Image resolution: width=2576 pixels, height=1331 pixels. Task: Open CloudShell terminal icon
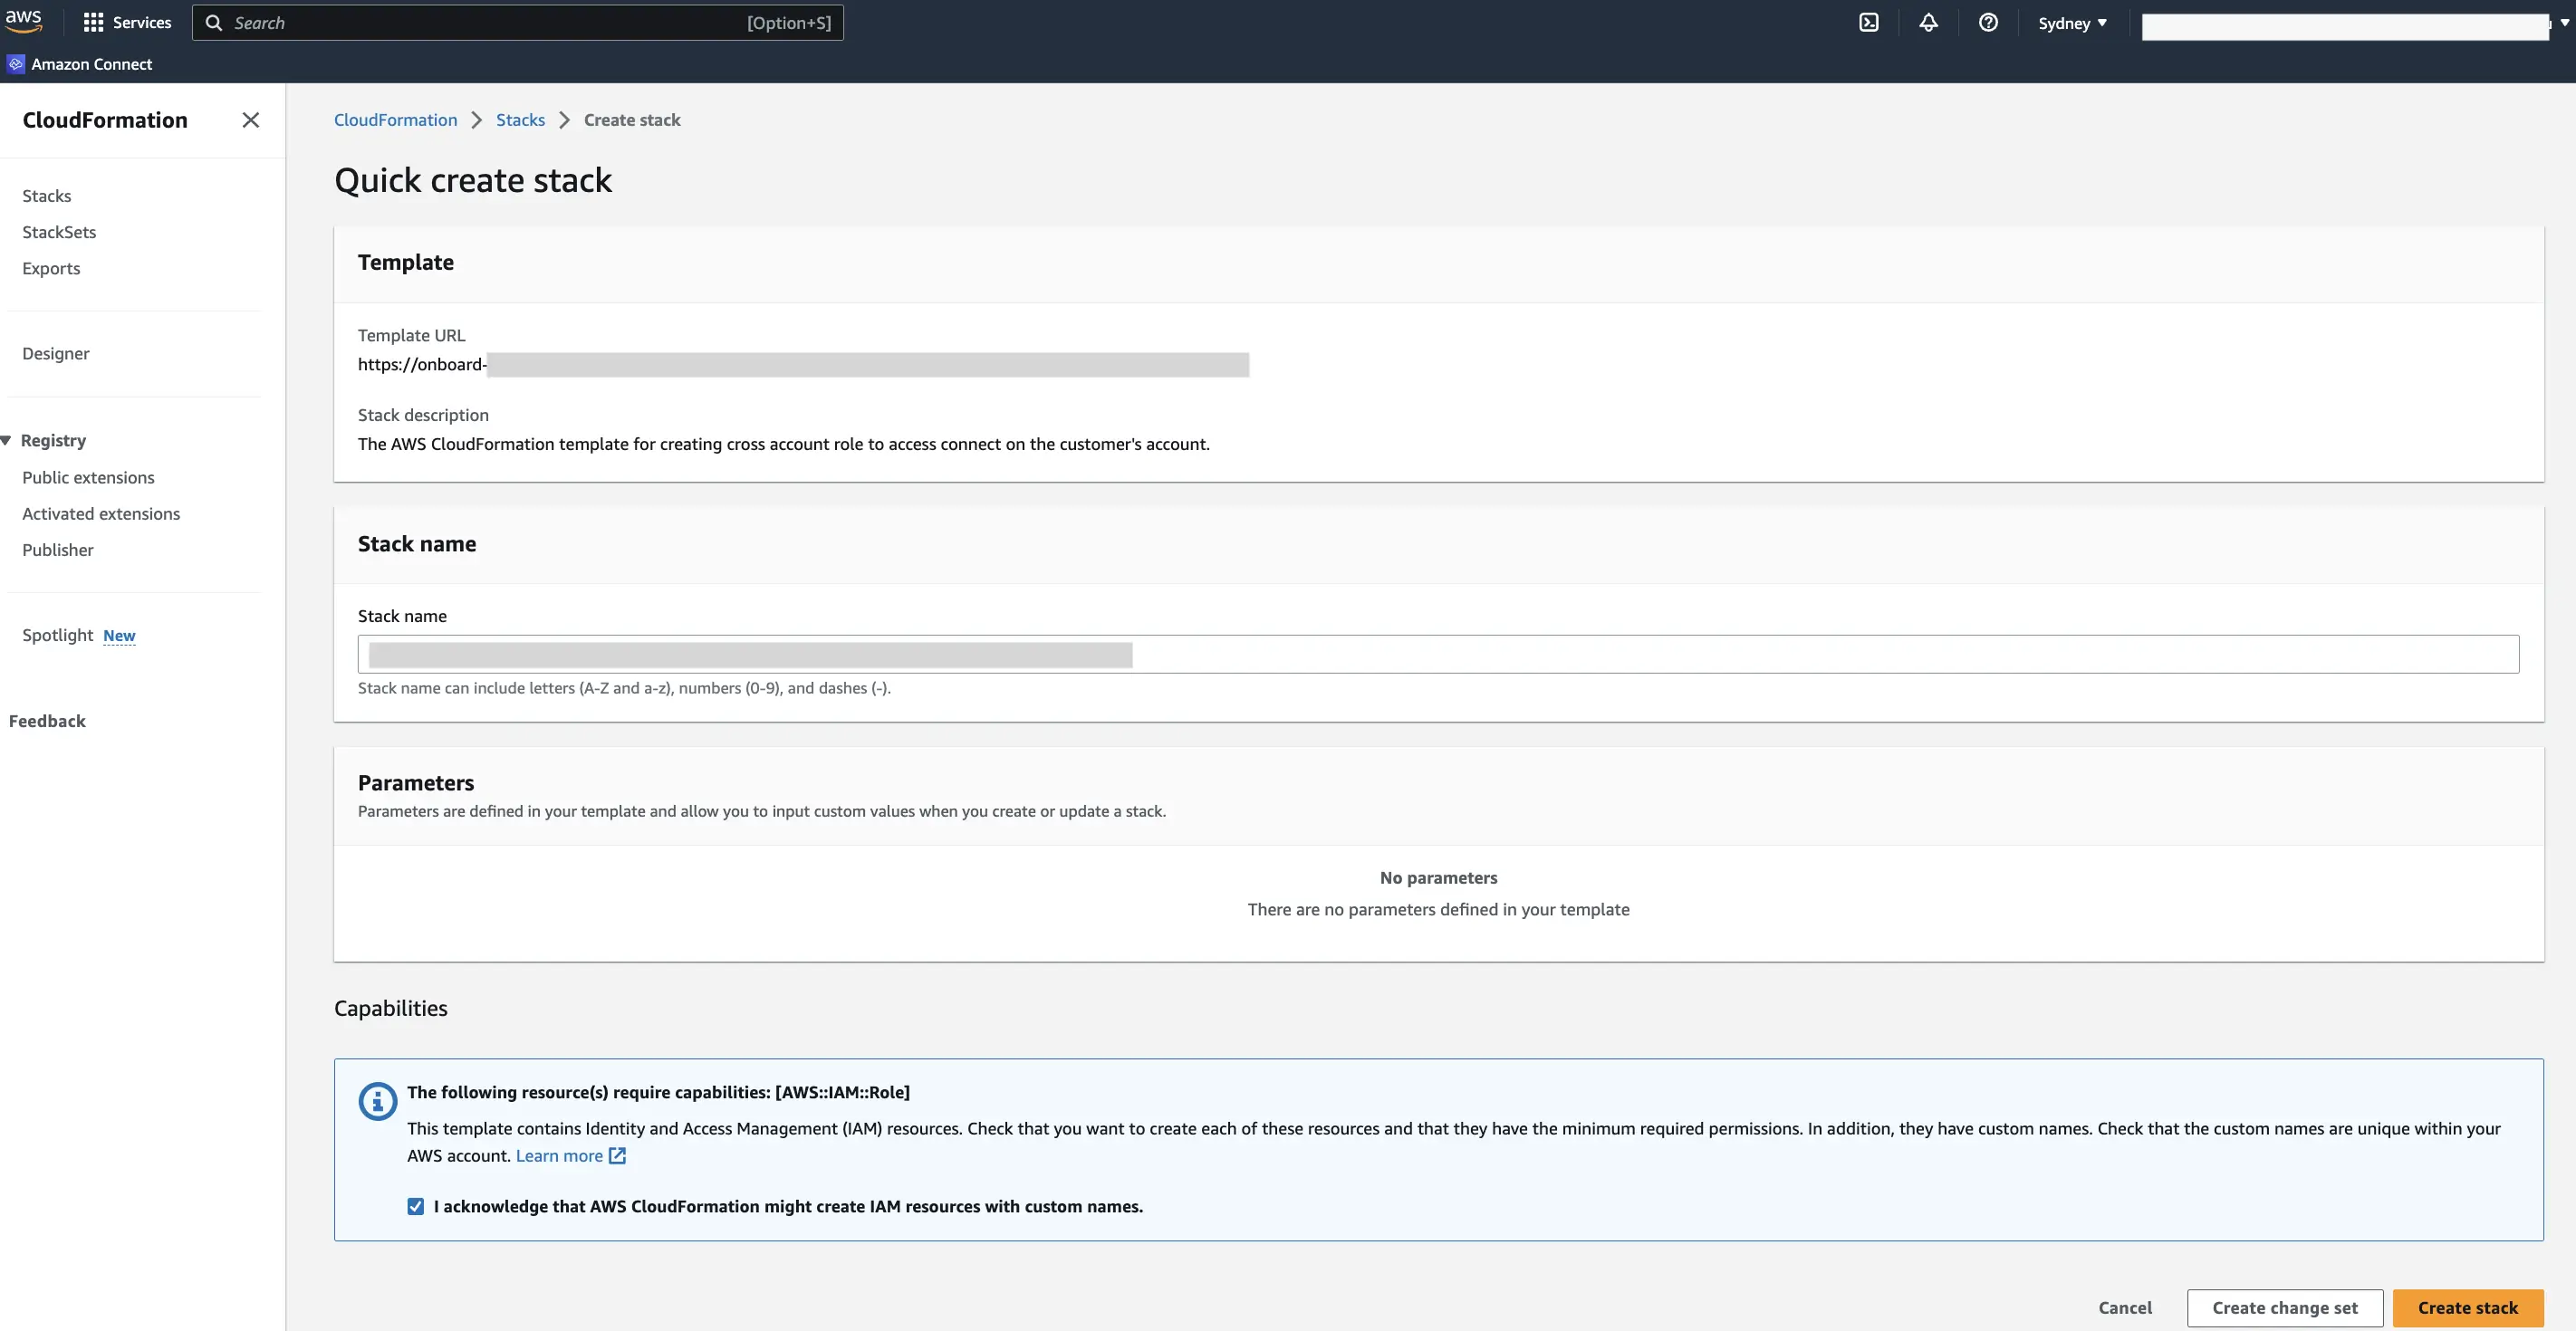pyautogui.click(x=1868, y=22)
